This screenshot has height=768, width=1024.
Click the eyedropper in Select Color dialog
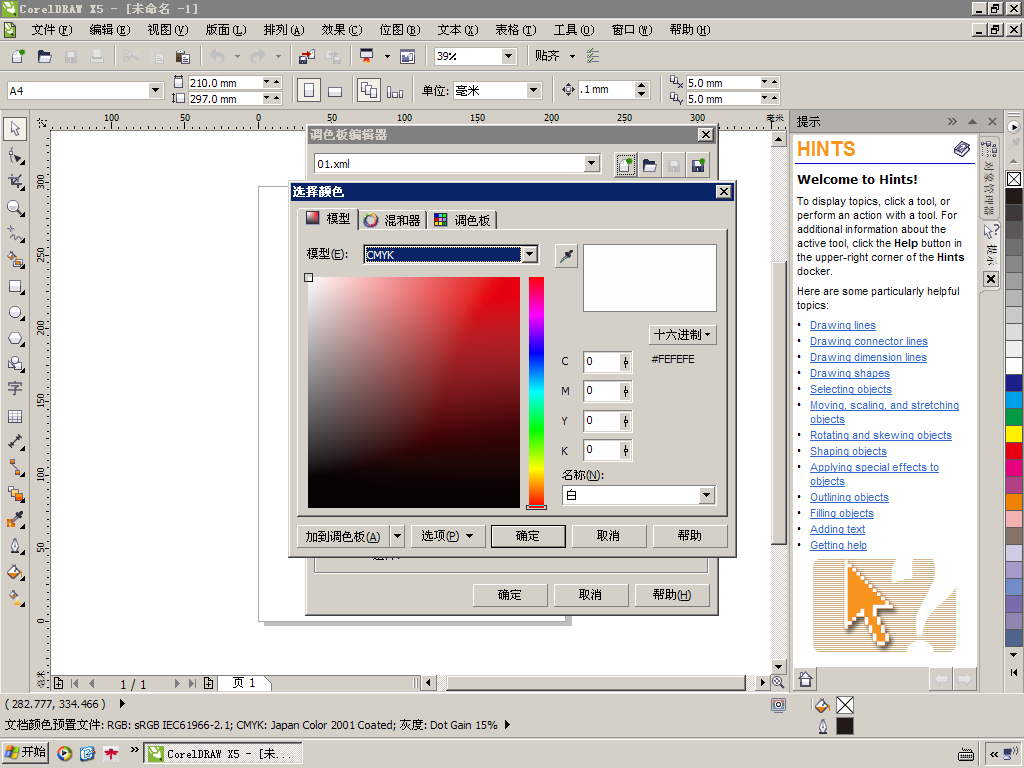coord(566,256)
